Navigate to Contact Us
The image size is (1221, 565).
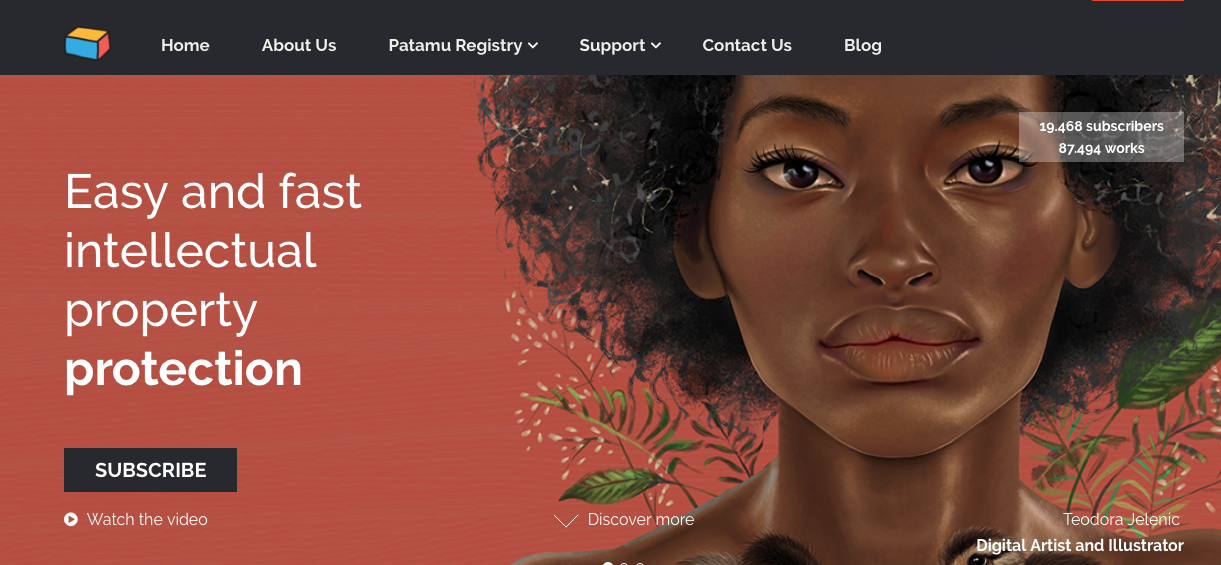(x=747, y=45)
